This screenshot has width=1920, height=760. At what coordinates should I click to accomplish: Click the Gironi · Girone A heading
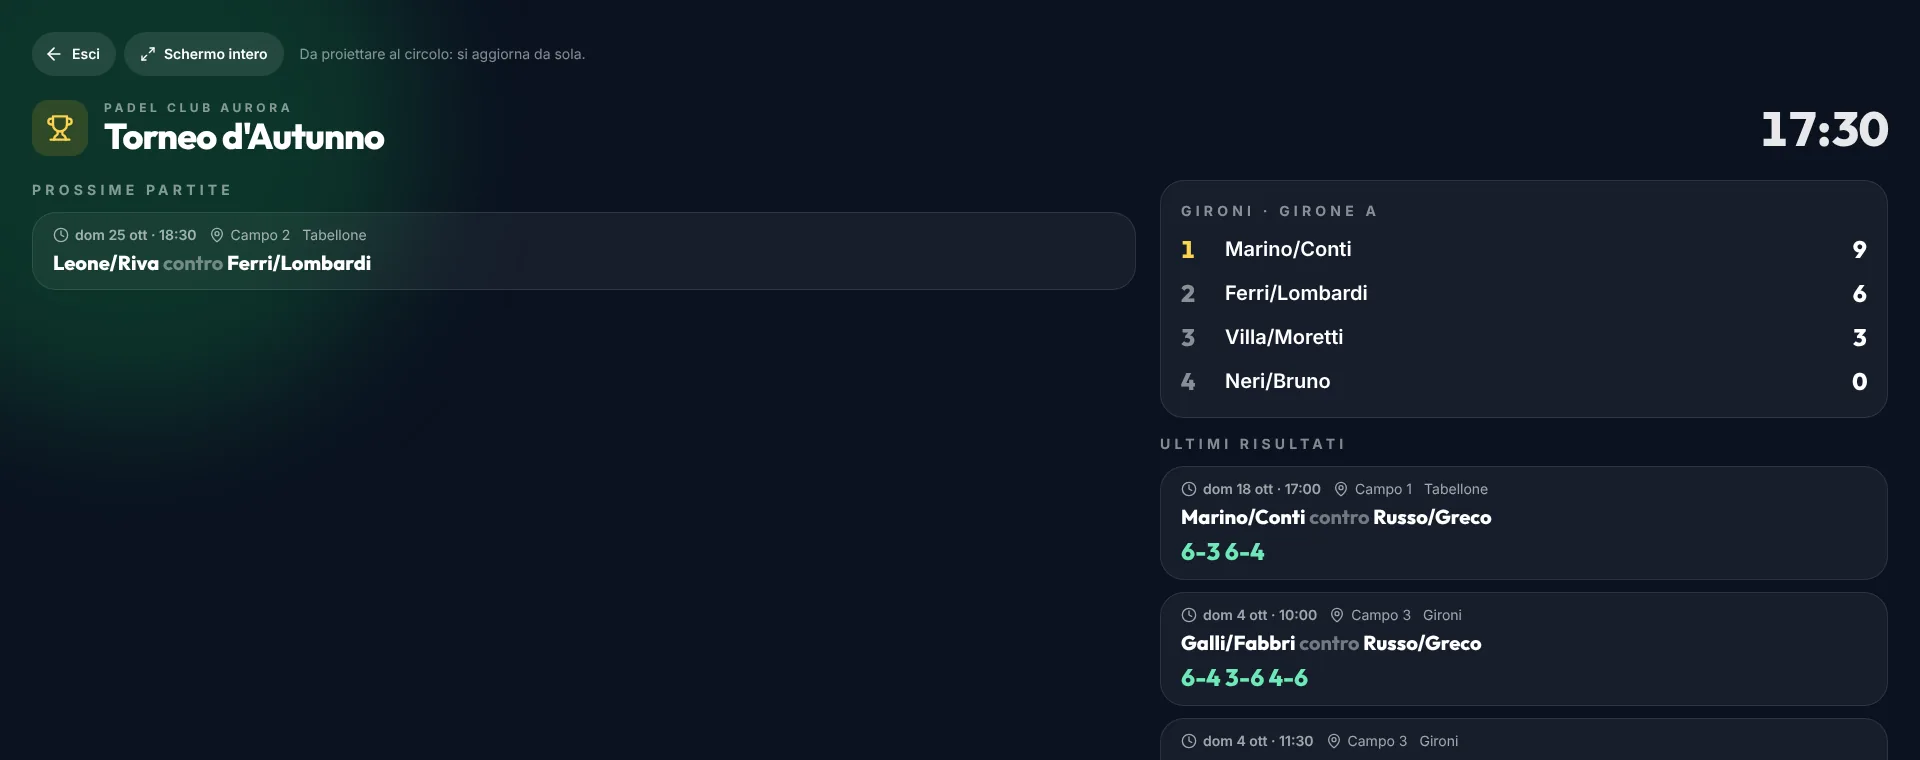(1279, 211)
